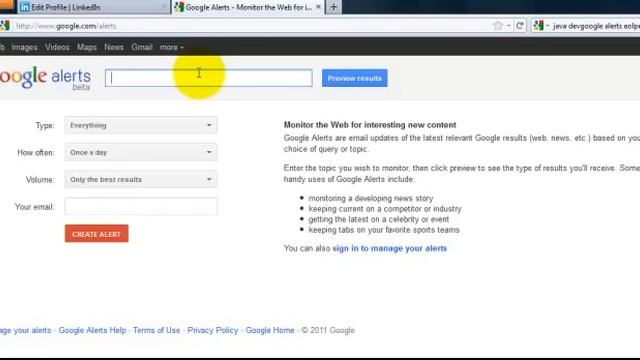Click bullet keeping current on a competitor or industry
The height and width of the screenshot is (360, 640).
pos(385,209)
